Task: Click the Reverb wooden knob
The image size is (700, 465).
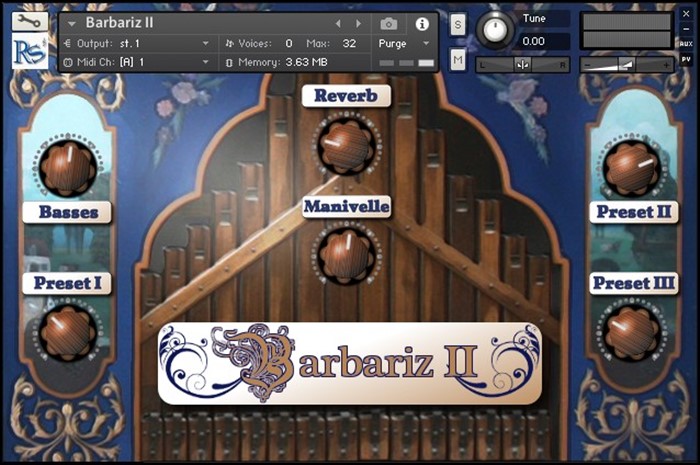Action: (x=347, y=145)
